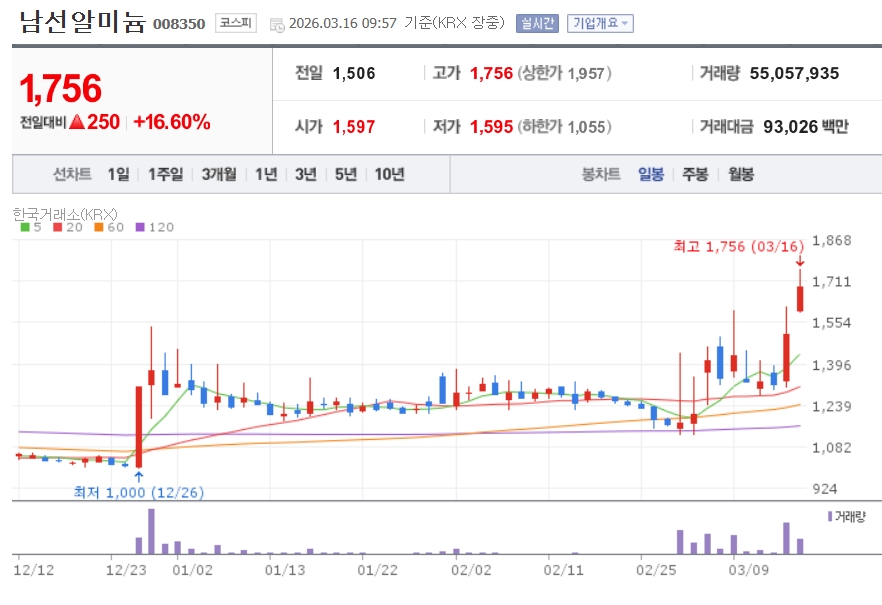The image size is (882, 605).
Task: Open the 기업개요 dropdown
Action: click(x=600, y=23)
